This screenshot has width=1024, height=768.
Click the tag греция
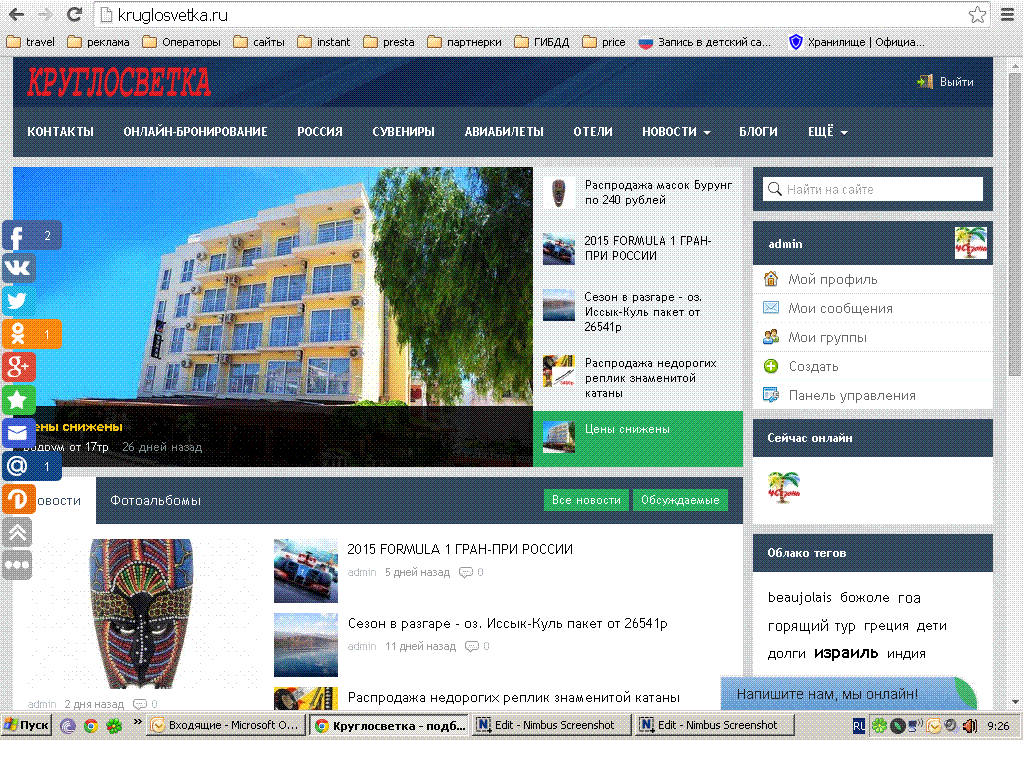[x=886, y=626]
